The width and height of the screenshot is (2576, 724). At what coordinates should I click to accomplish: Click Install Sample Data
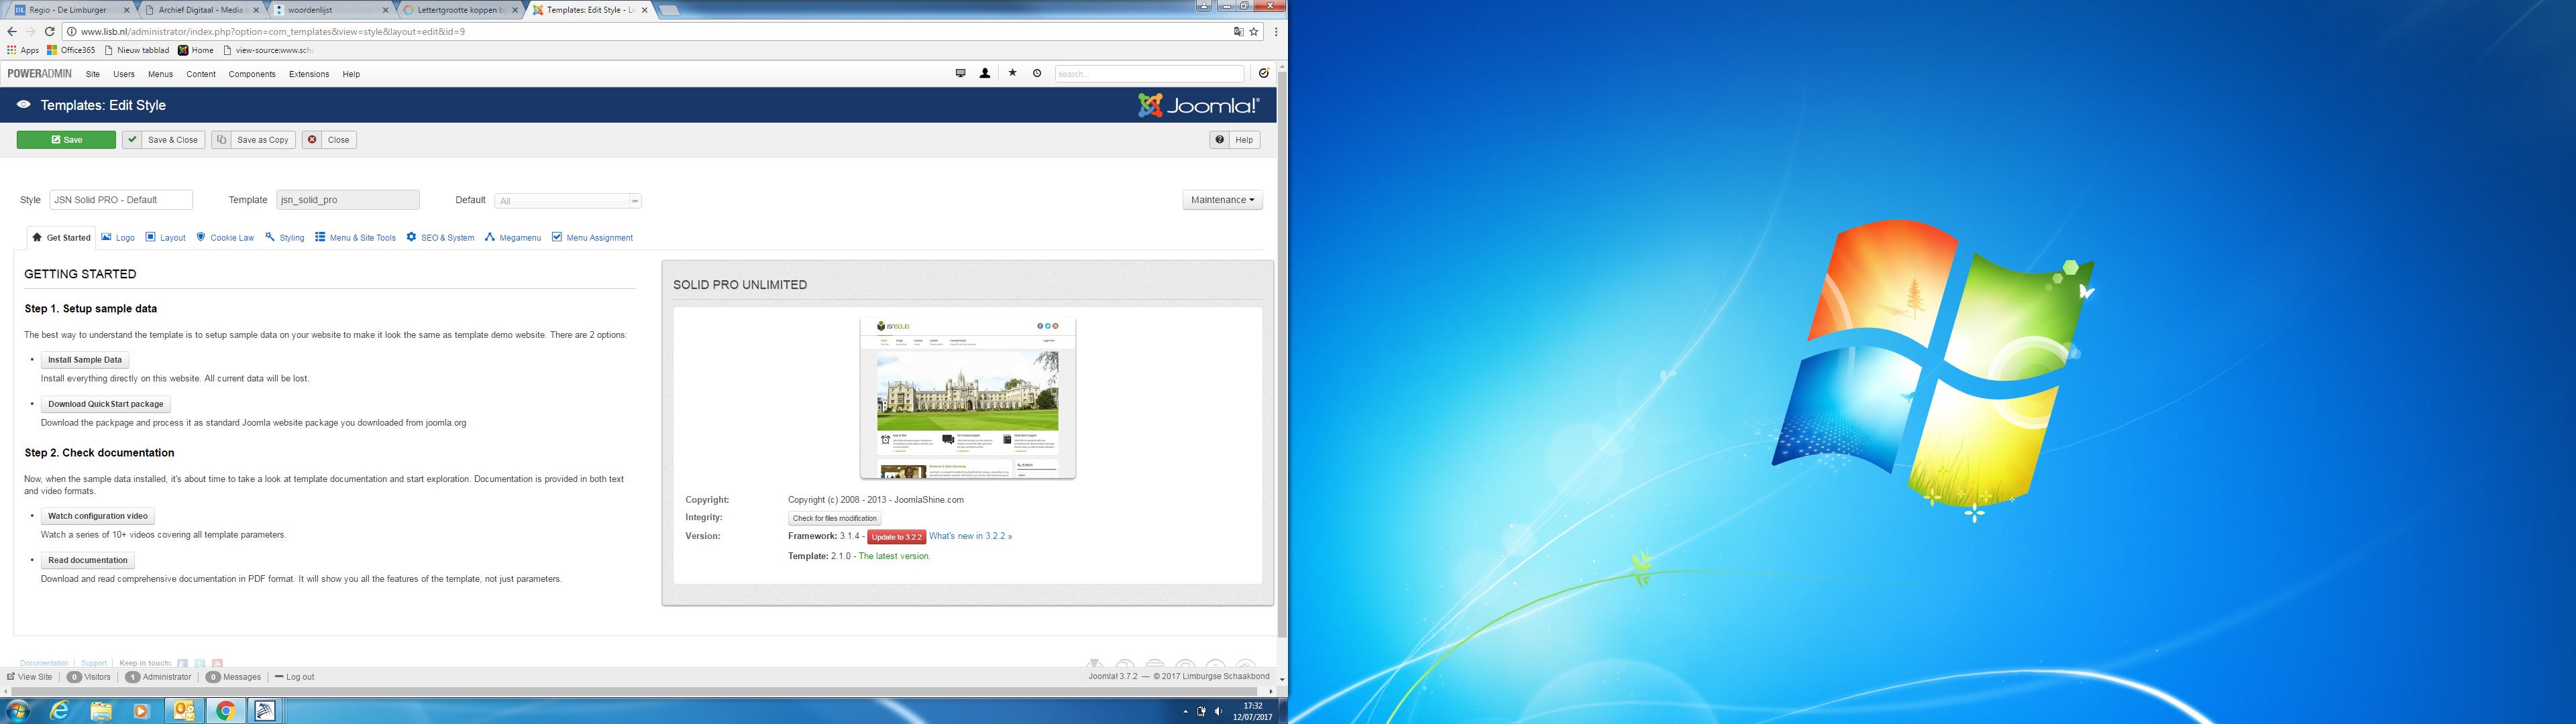pos(85,360)
